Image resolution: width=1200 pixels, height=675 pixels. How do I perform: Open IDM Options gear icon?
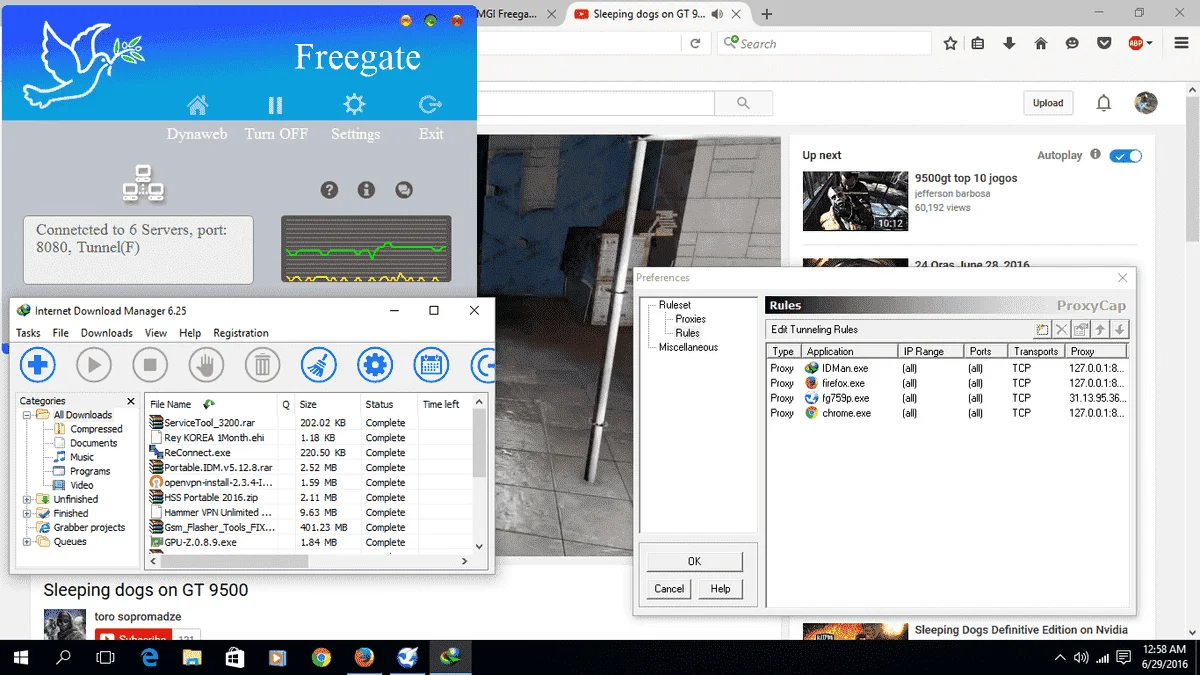(x=375, y=365)
